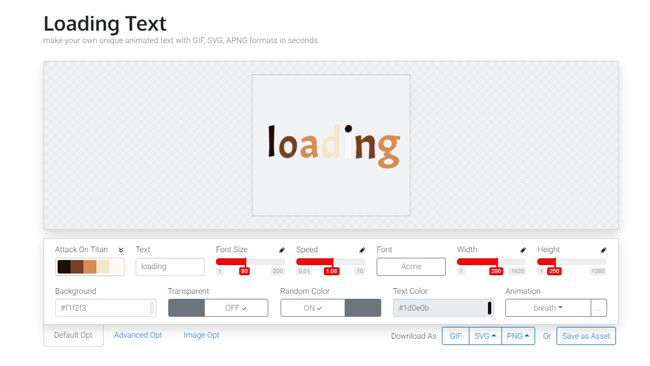
Task: Open the breath Animation dropdown
Action: (548, 308)
